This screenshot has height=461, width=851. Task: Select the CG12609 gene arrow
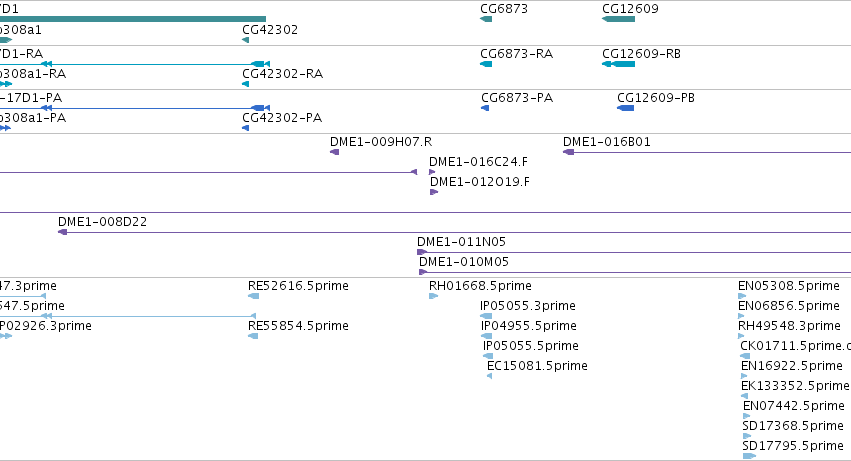coord(618,19)
